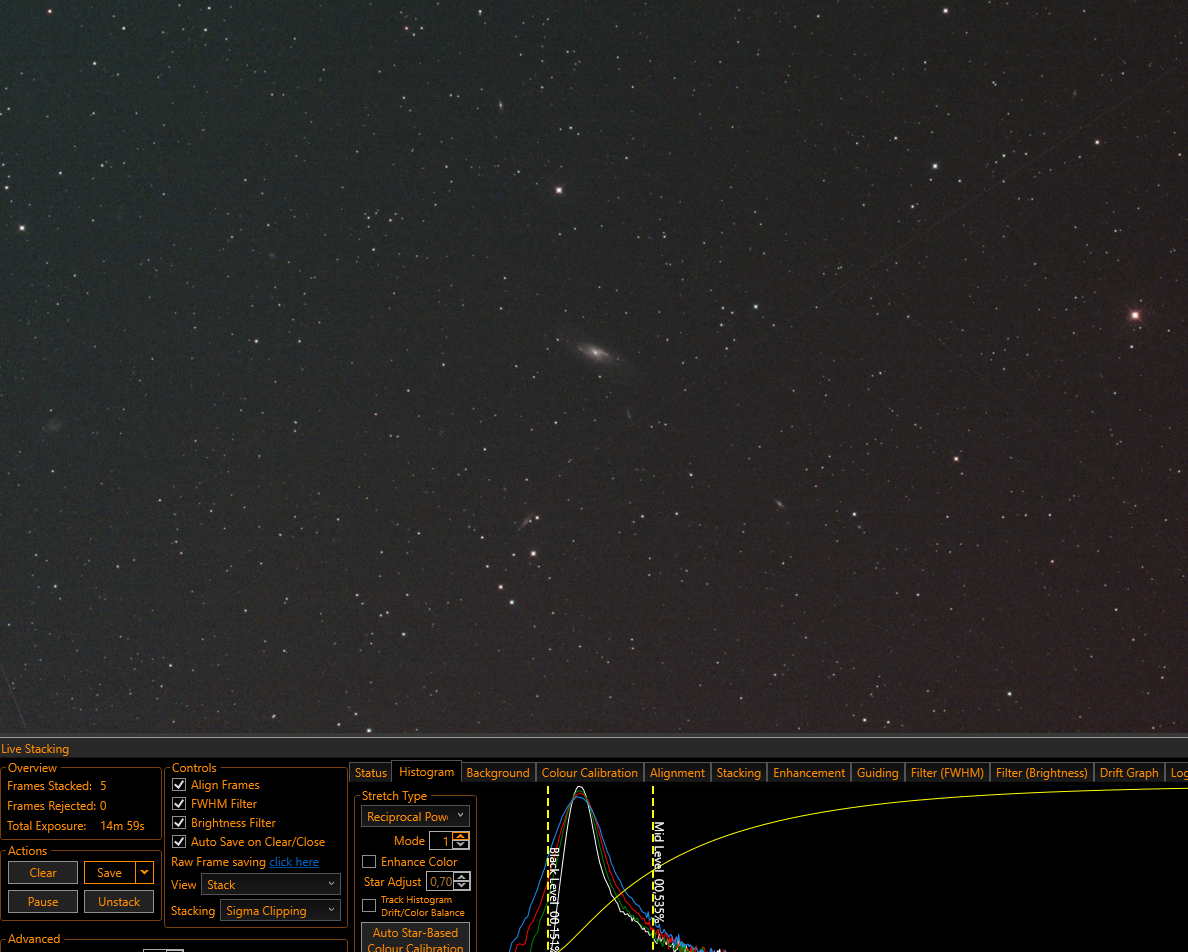The width and height of the screenshot is (1188, 952).
Task: Increase Star Adjust with up arrow
Action: pyautogui.click(x=461, y=877)
